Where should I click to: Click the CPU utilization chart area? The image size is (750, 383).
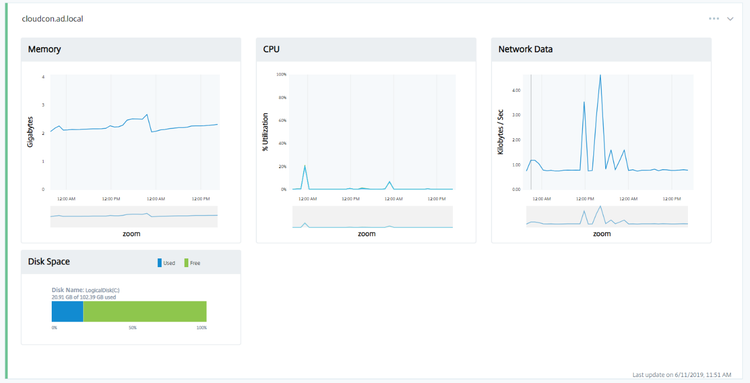pyautogui.click(x=373, y=132)
